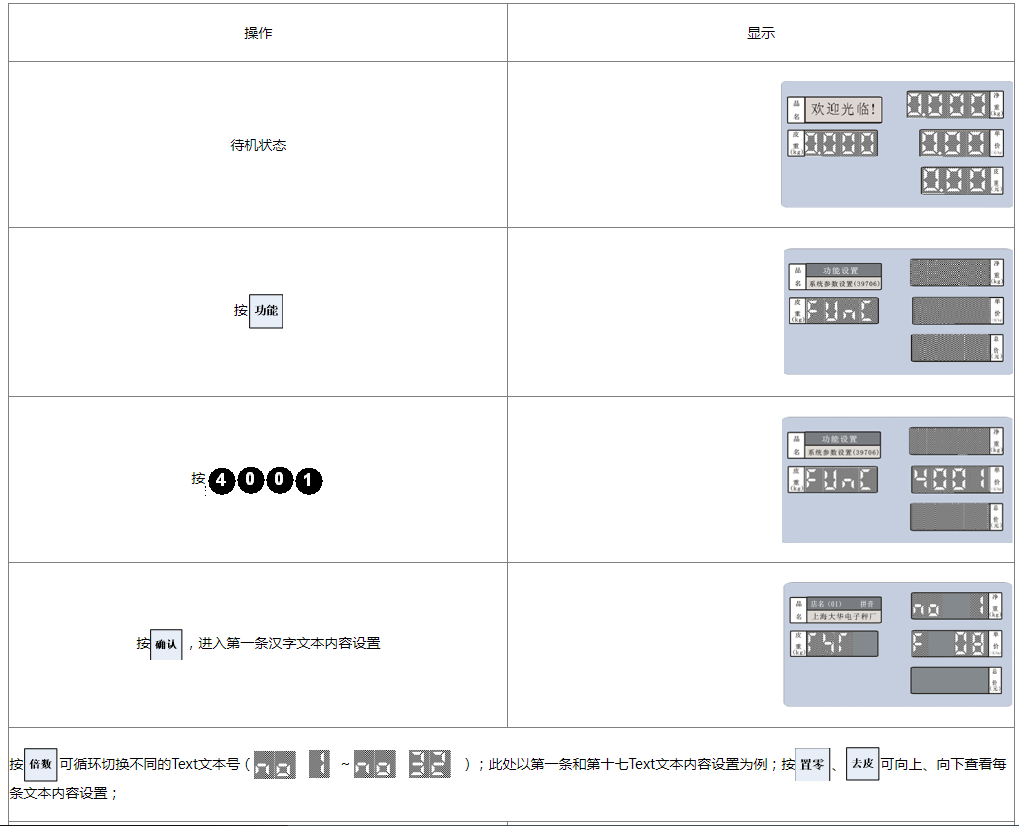Click the 置零 key icon
The height and width of the screenshot is (826, 1019).
(812, 764)
